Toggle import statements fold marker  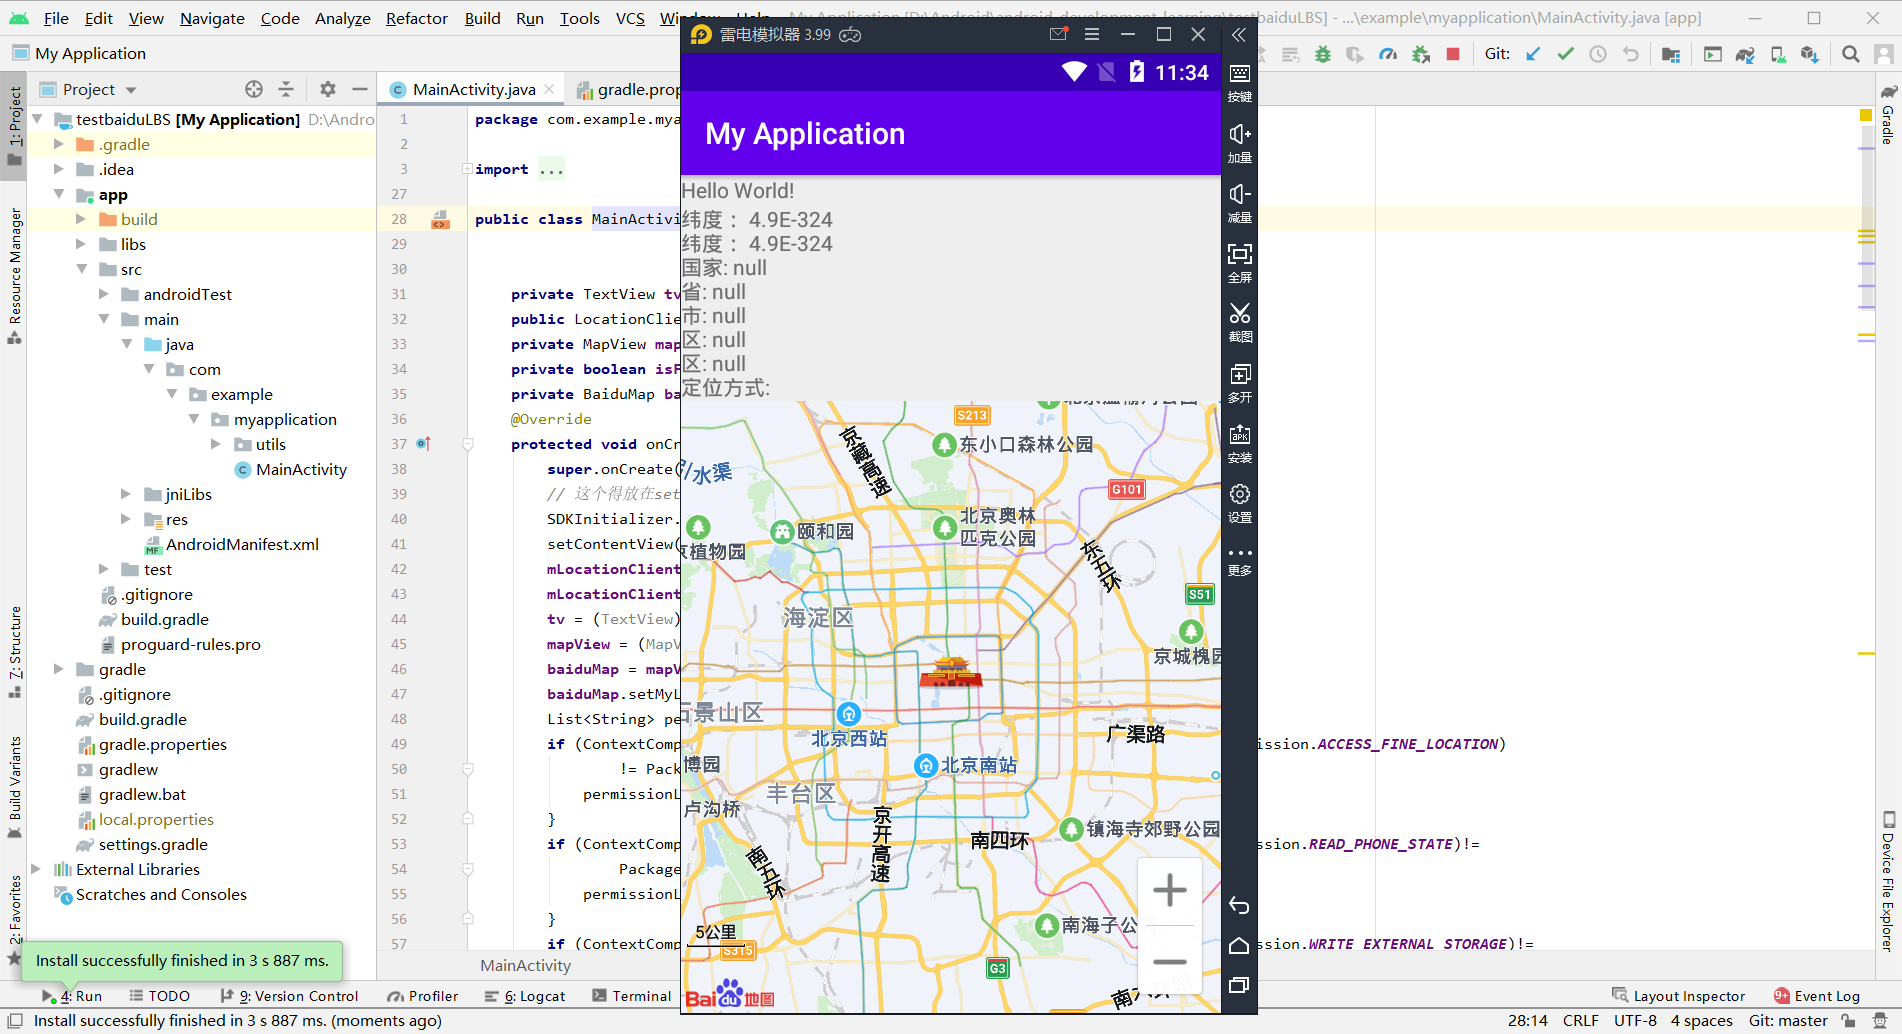coord(467,169)
